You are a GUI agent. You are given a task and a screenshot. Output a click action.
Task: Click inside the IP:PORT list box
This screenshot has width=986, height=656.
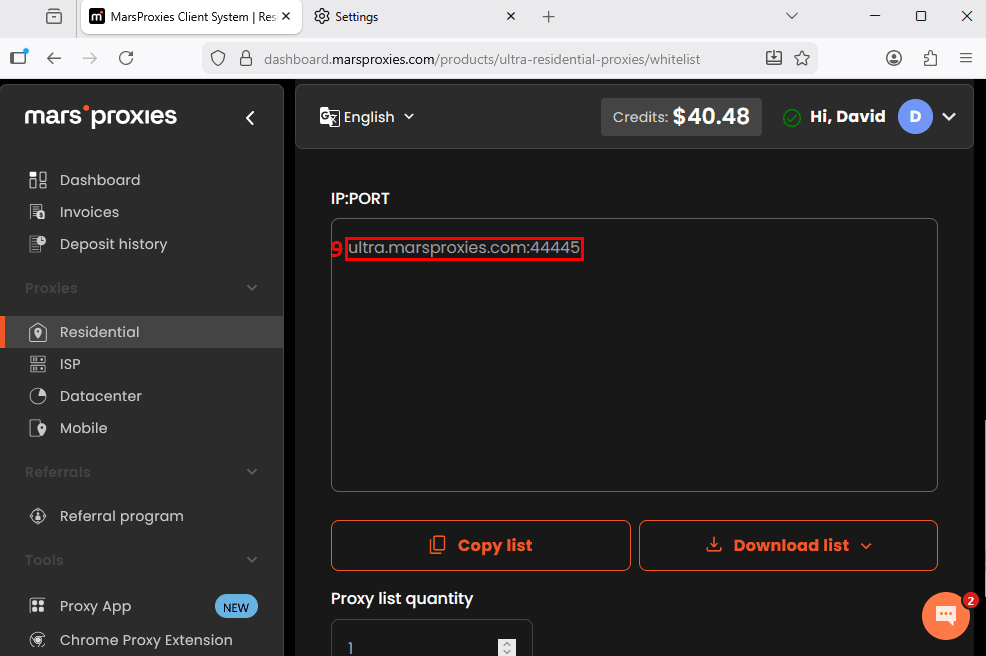click(x=634, y=355)
